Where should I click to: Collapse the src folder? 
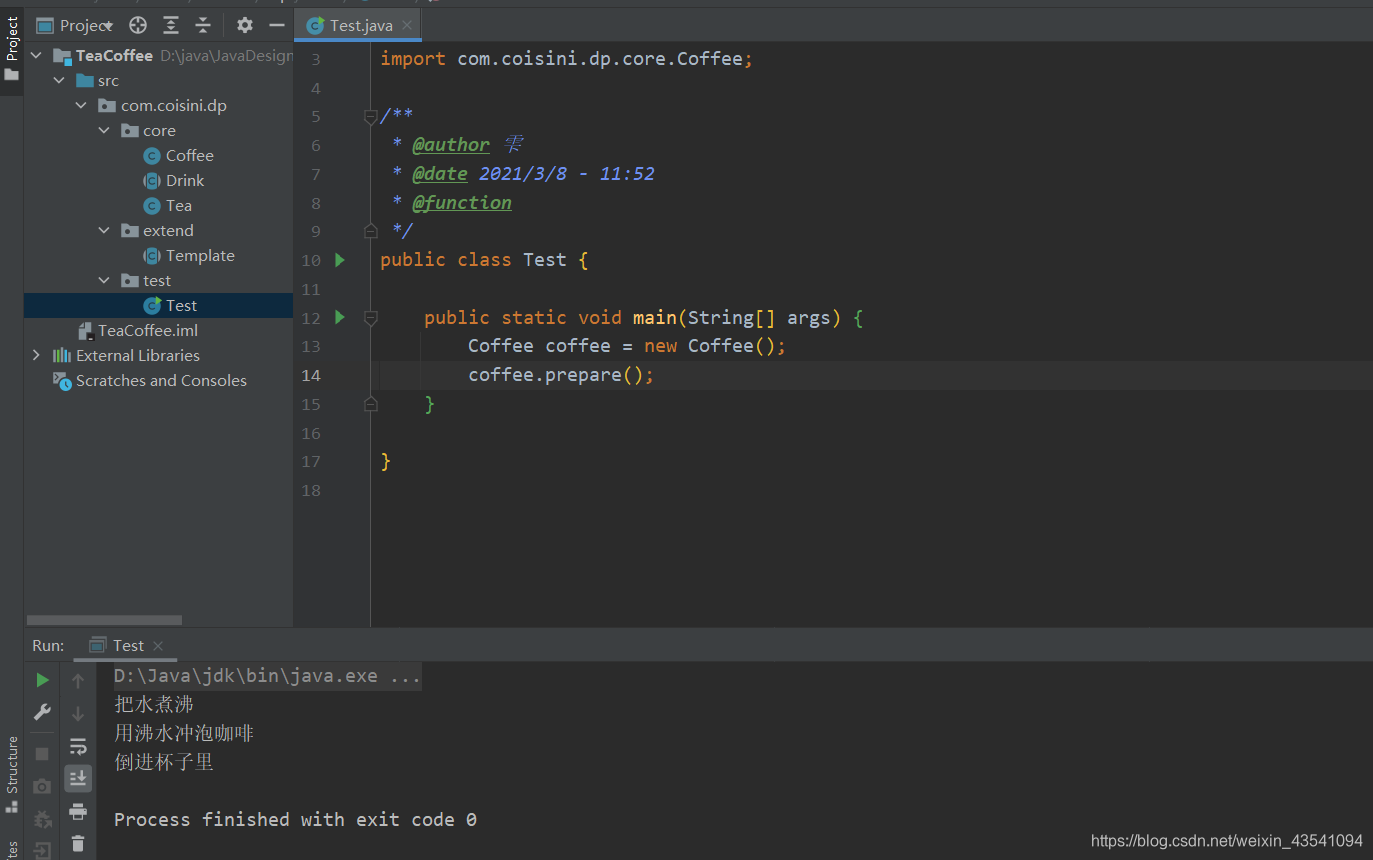(59, 80)
